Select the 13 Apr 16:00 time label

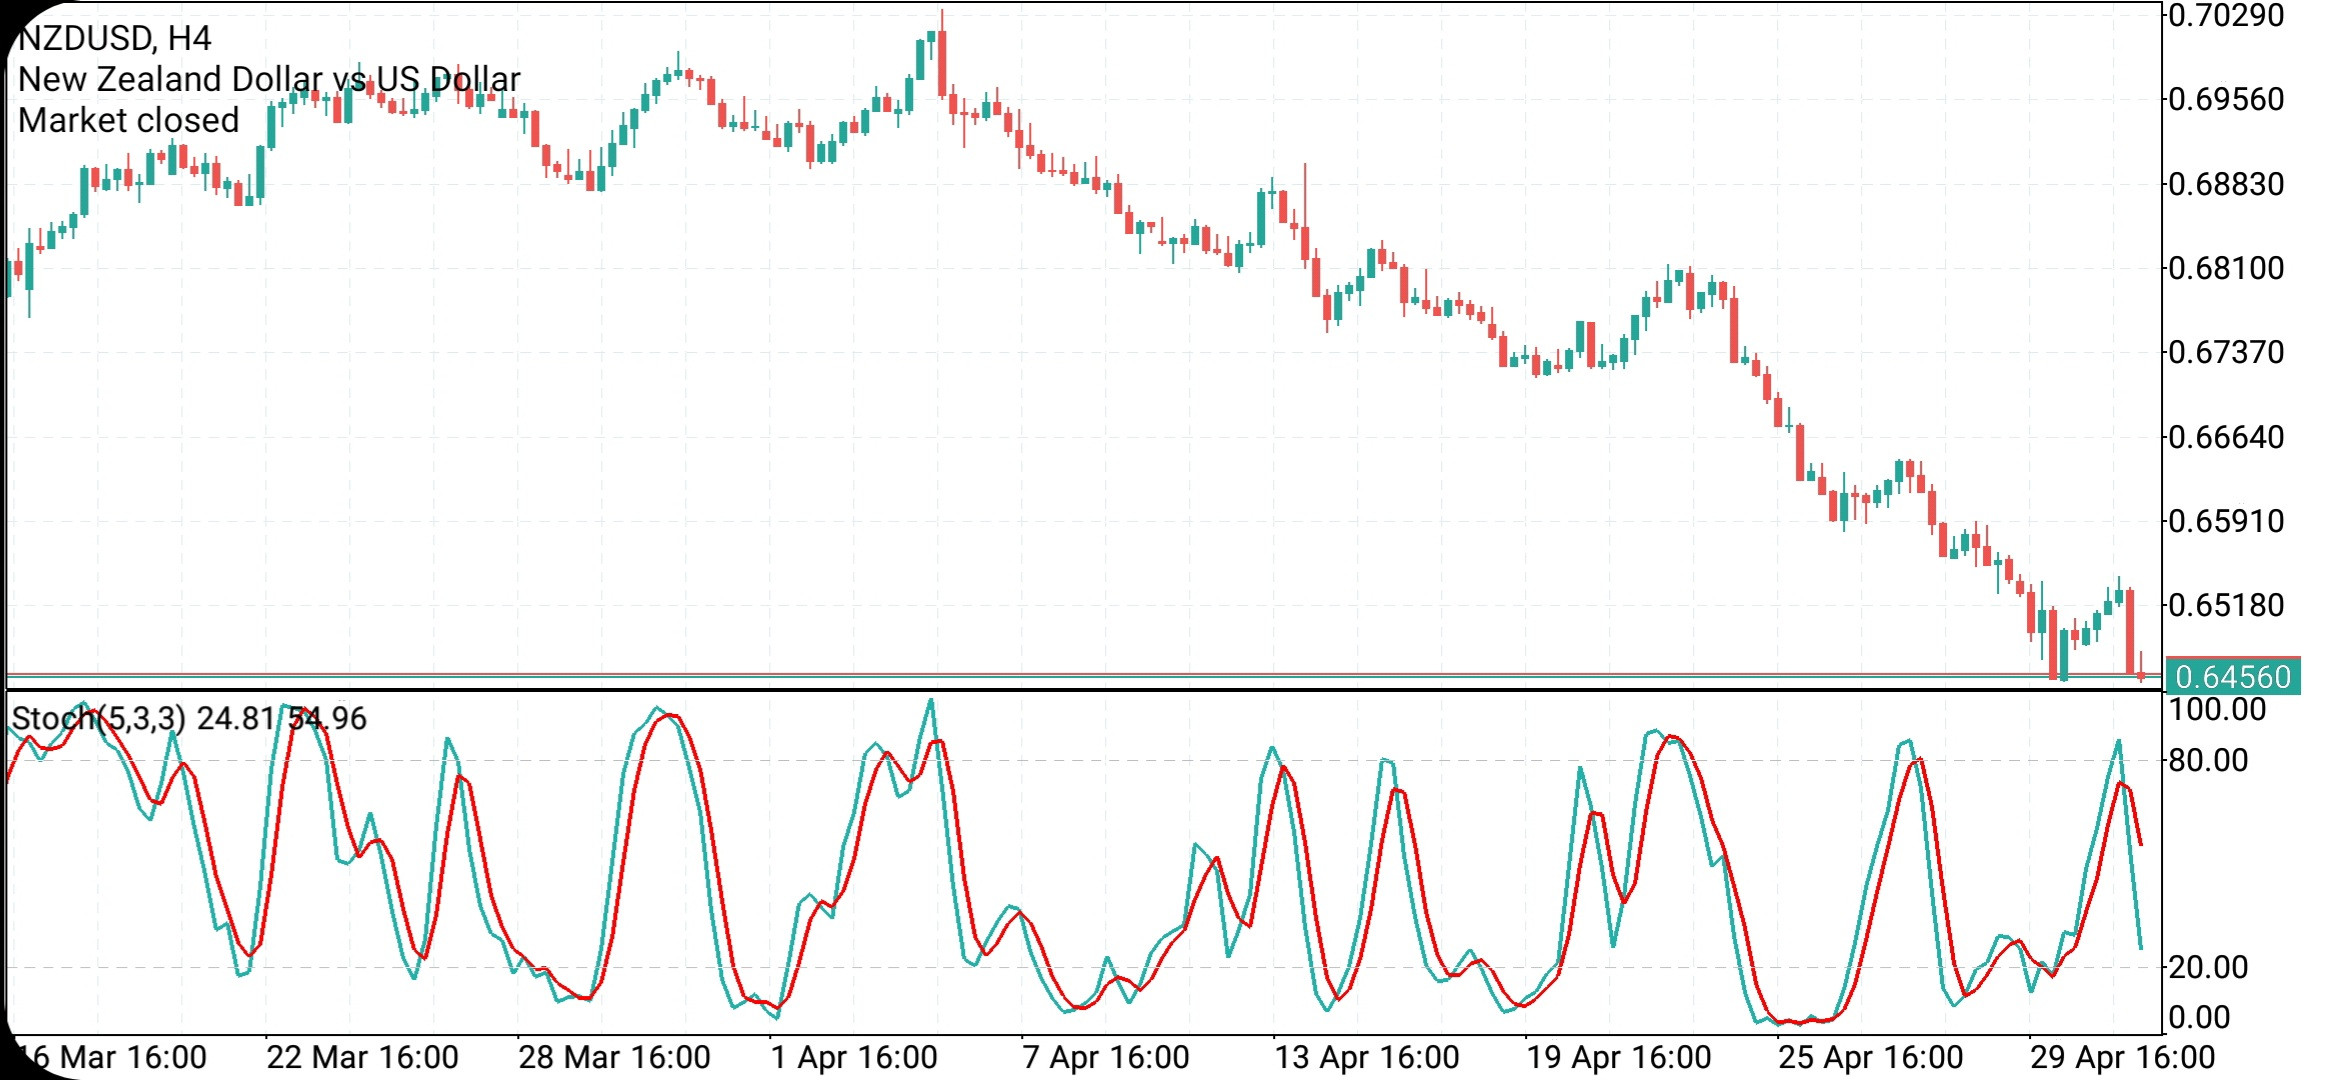pos(1367,1057)
